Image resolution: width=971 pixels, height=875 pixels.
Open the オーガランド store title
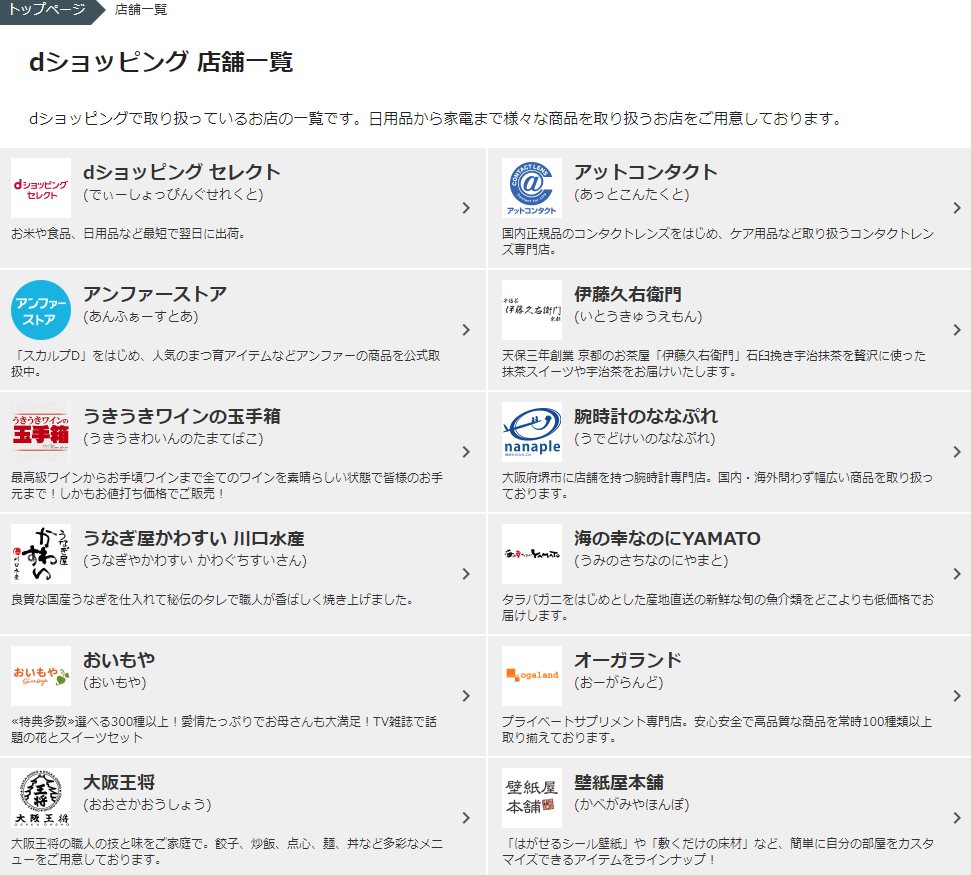tap(627, 660)
